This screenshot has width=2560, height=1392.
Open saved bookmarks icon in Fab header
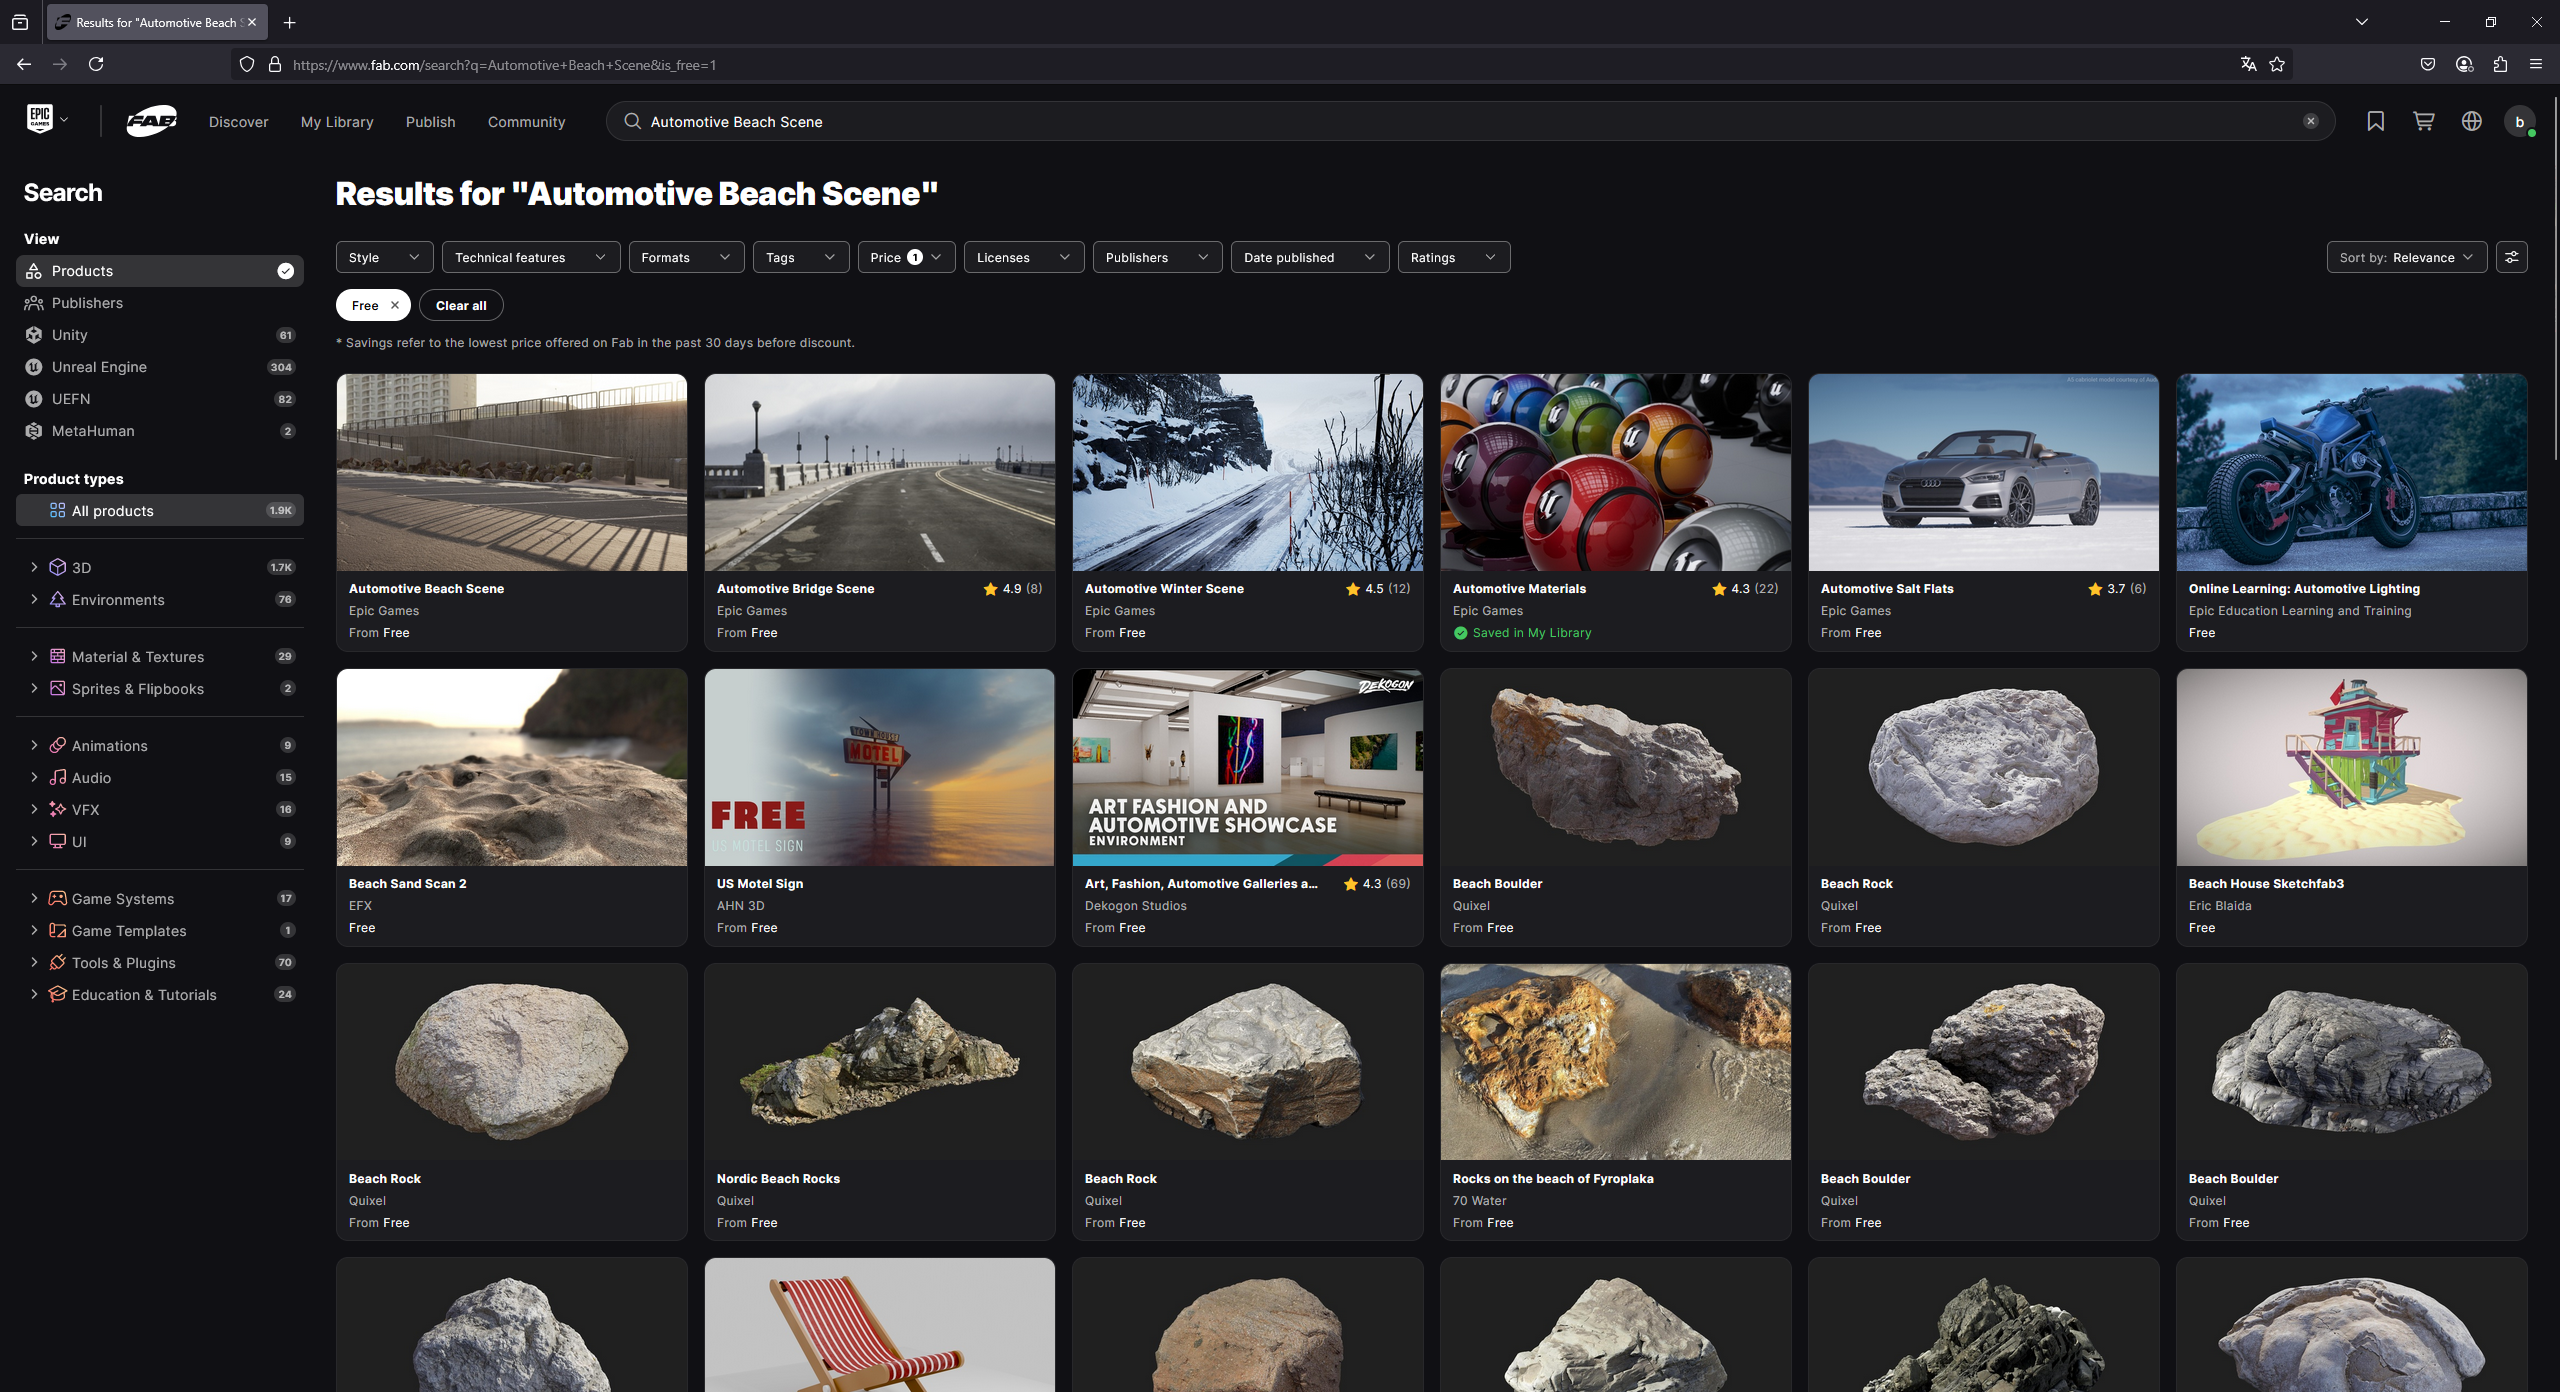2375,121
